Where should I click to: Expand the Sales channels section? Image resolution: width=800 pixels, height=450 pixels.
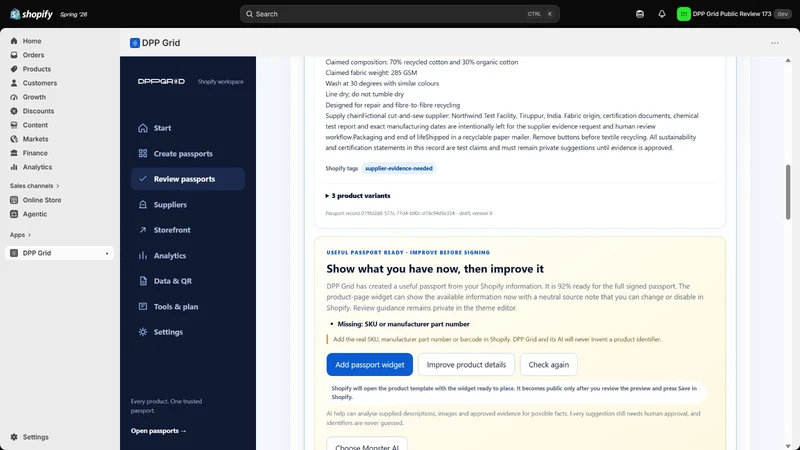click(x=34, y=186)
